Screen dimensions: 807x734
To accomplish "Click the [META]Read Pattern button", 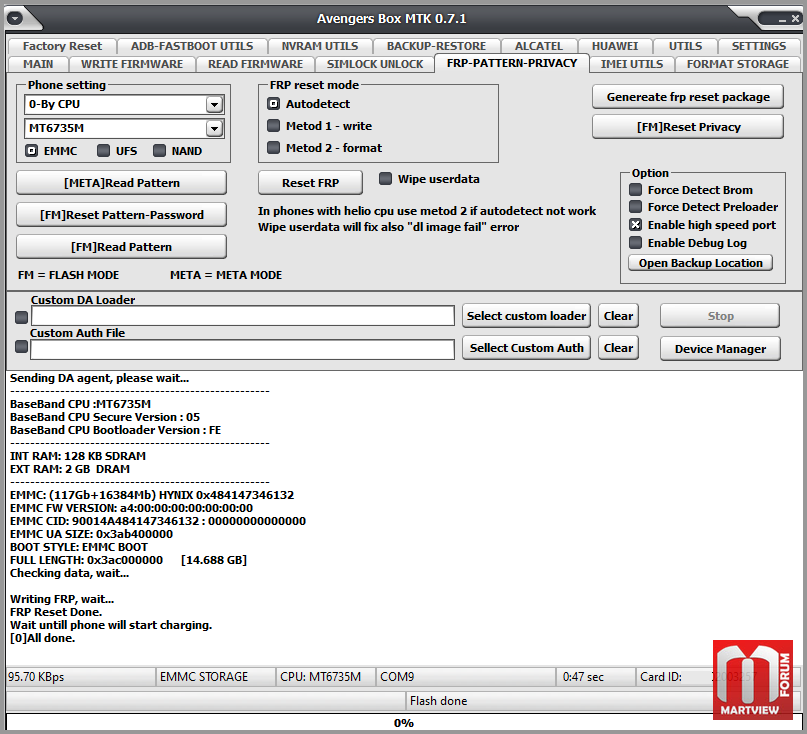I will 121,183.
